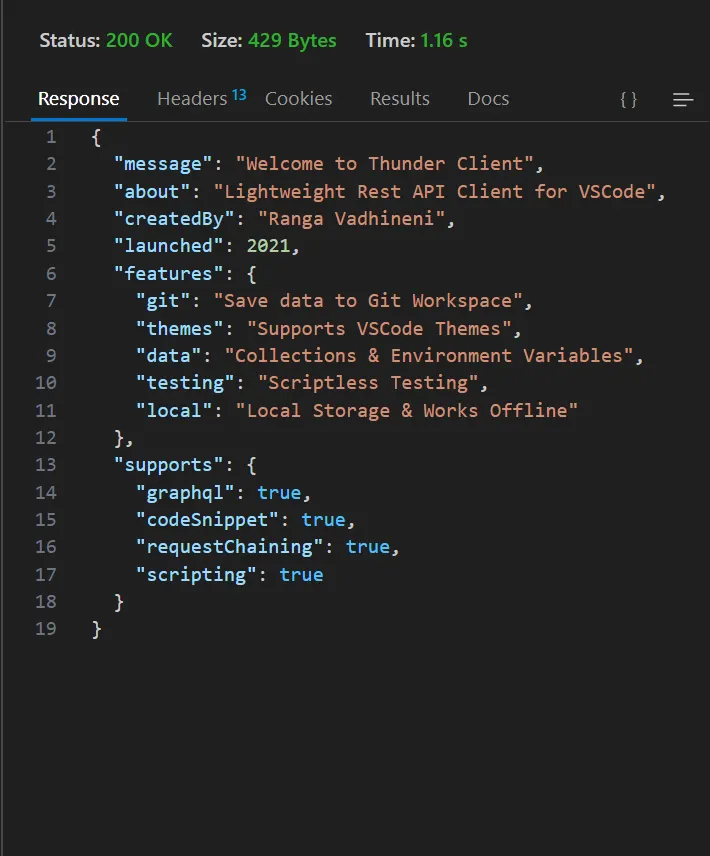Viewport: 710px width, 856px height.
Task: Switch to the Response tab
Action: point(79,99)
